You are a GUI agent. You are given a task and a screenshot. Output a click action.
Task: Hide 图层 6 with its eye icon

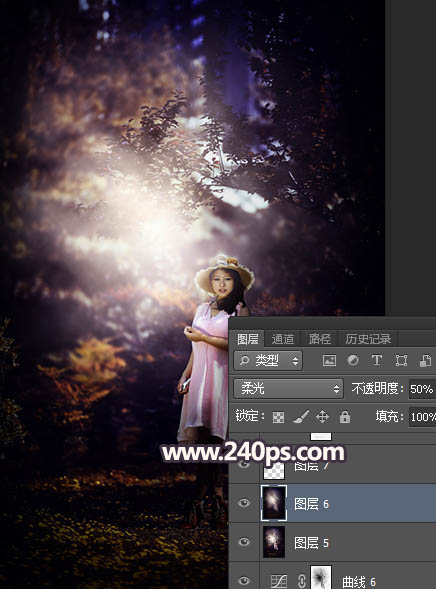point(244,503)
